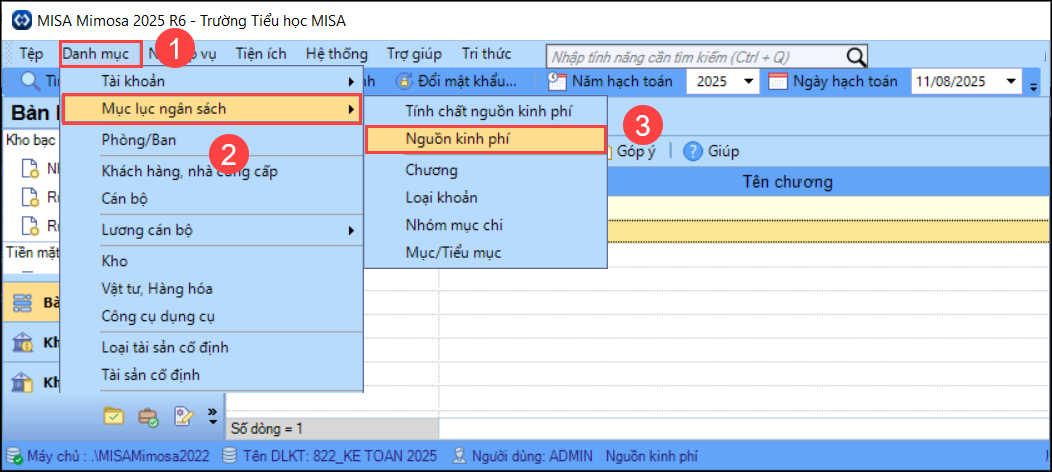Click the database icon beside Tên DLKT

pos(229,457)
